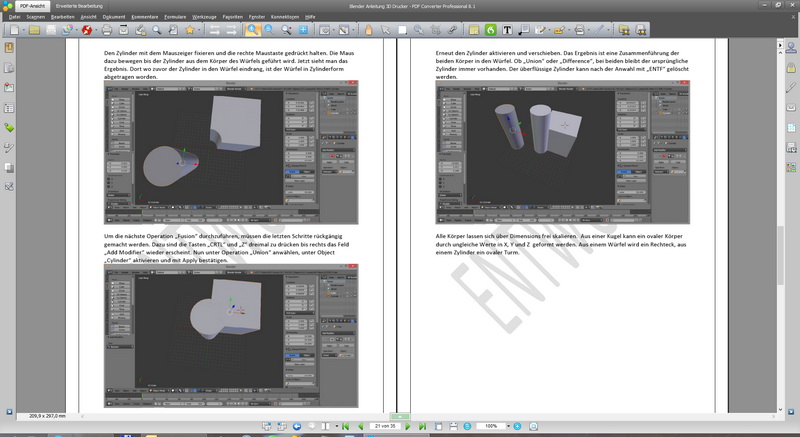Send document via the email envelope icon
800x437 pixels.
click(x=123, y=30)
